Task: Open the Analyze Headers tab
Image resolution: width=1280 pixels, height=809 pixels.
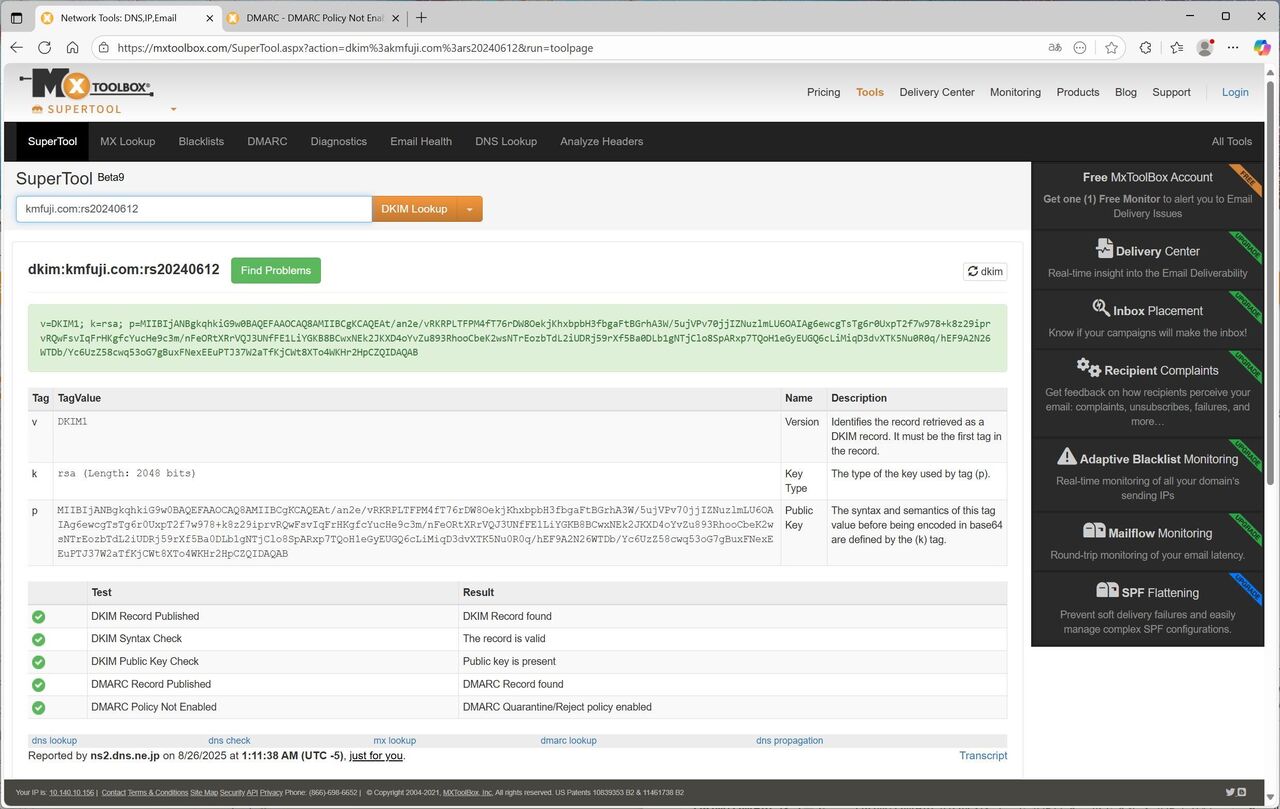Action: click(x=602, y=142)
